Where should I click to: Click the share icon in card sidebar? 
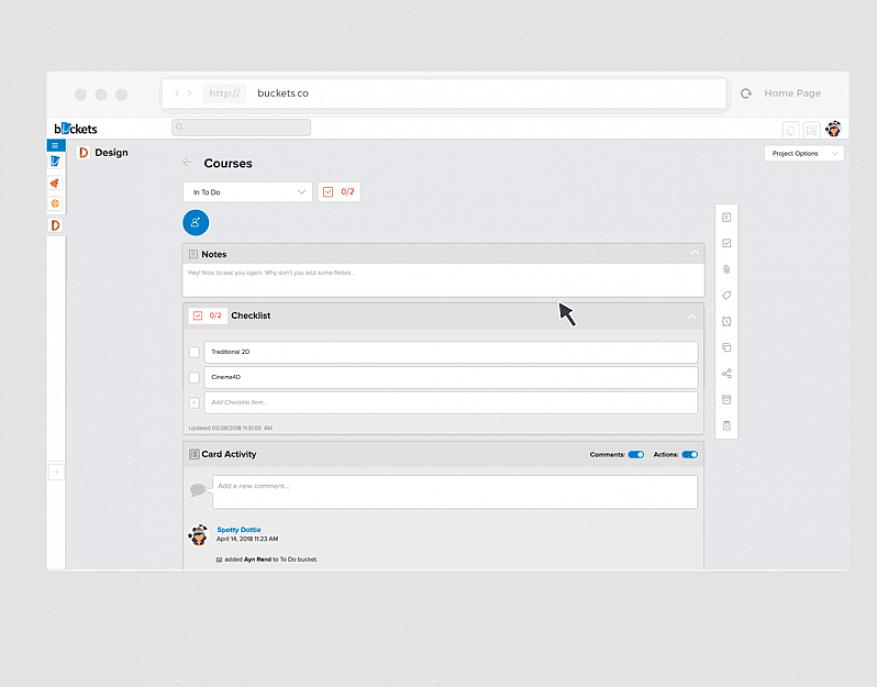[727, 373]
